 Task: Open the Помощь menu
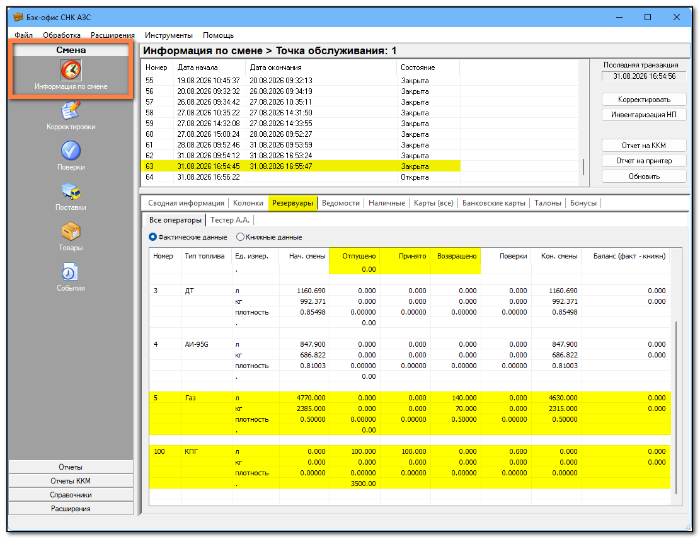click(x=218, y=35)
